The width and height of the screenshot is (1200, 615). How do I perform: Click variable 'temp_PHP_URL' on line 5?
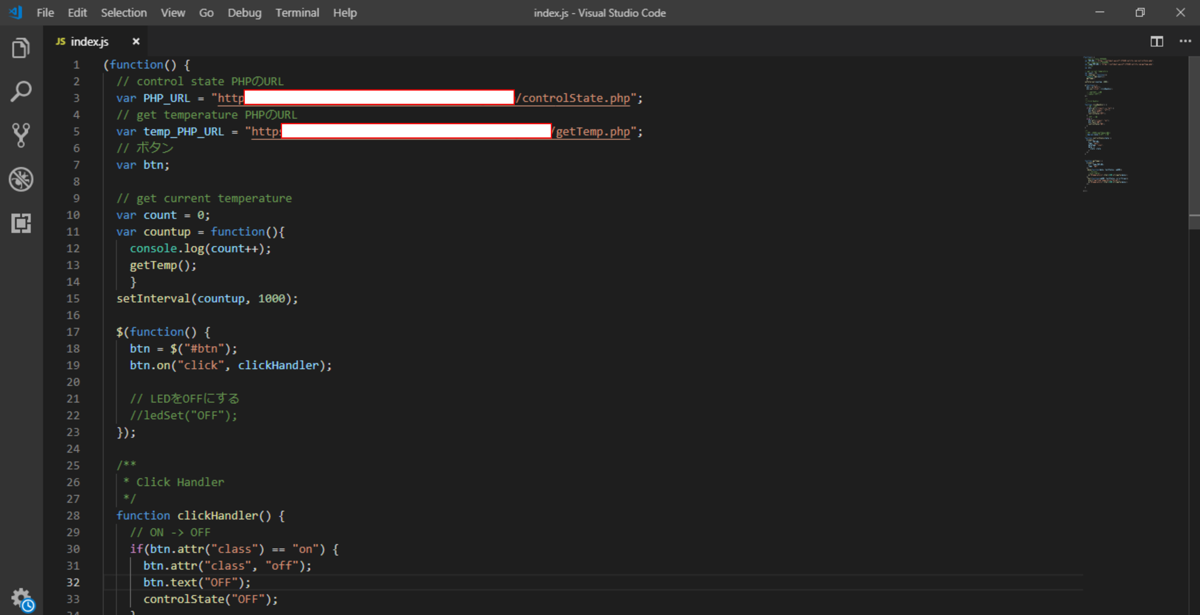coord(183,131)
